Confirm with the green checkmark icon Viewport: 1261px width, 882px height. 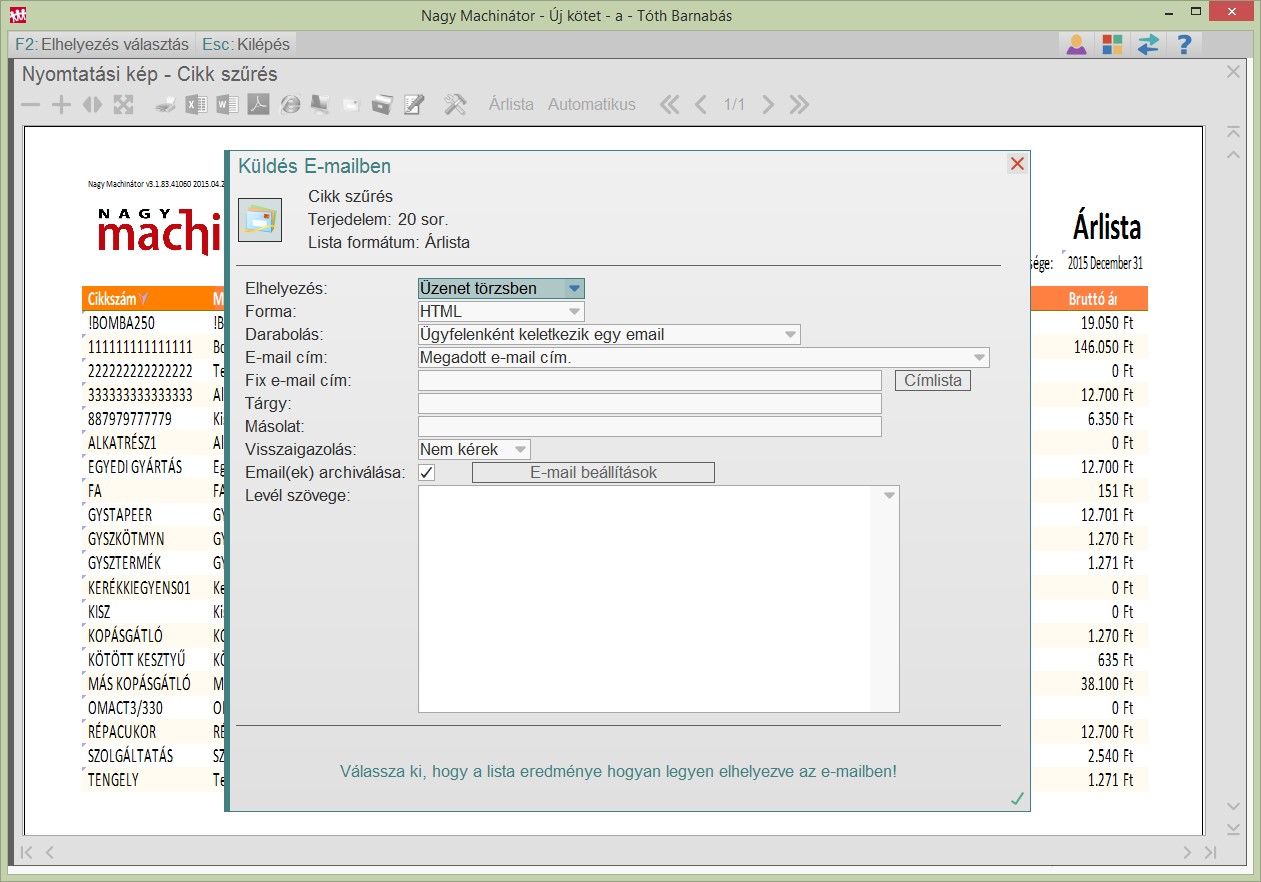point(1017,798)
